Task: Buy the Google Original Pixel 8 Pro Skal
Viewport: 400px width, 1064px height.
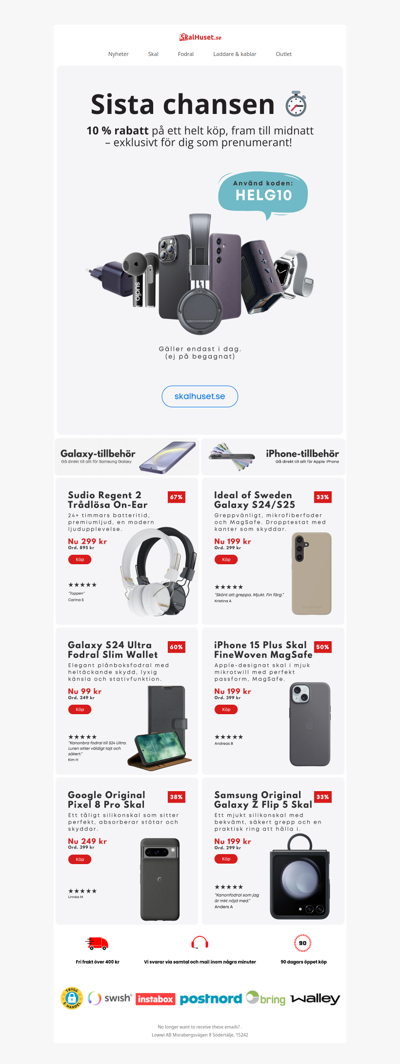Action: [79, 859]
